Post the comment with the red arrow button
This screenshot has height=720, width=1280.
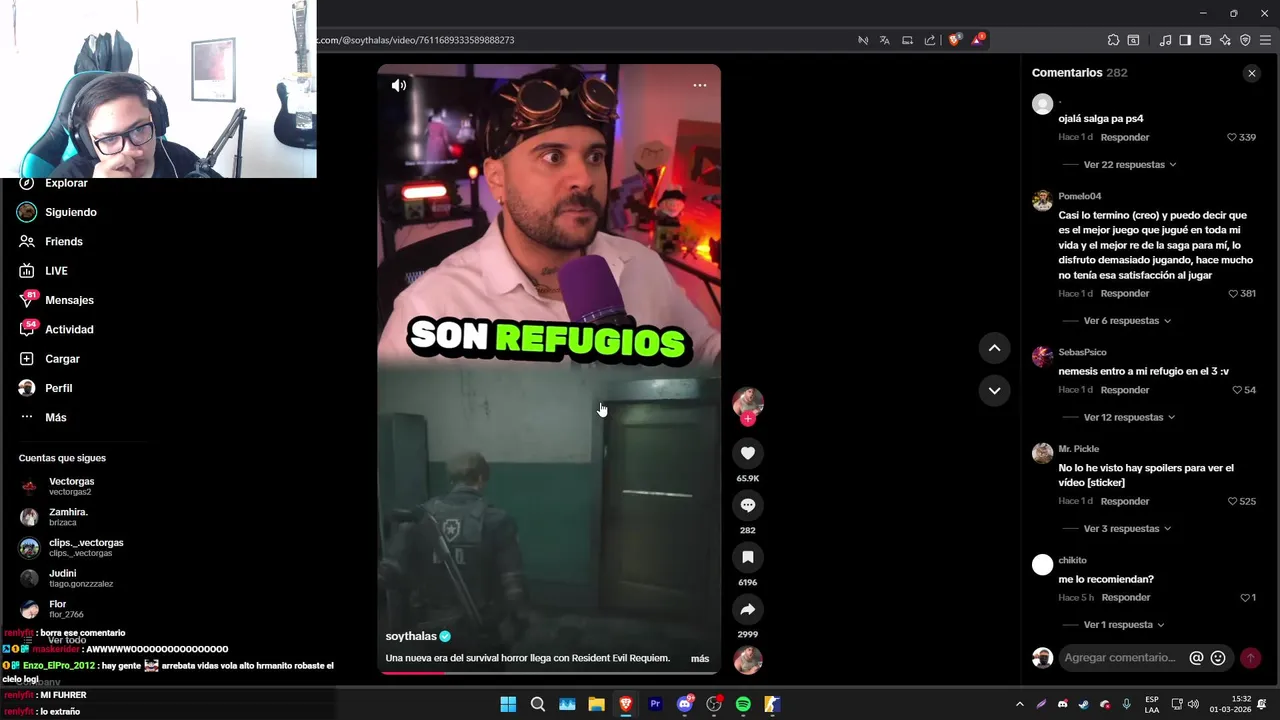pyautogui.click(x=1250, y=658)
